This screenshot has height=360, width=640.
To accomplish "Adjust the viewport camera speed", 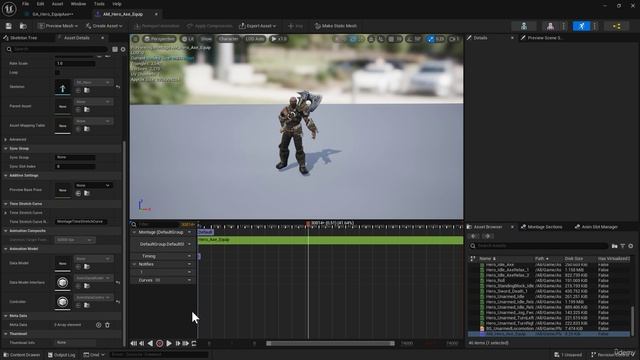I will click(454, 39).
